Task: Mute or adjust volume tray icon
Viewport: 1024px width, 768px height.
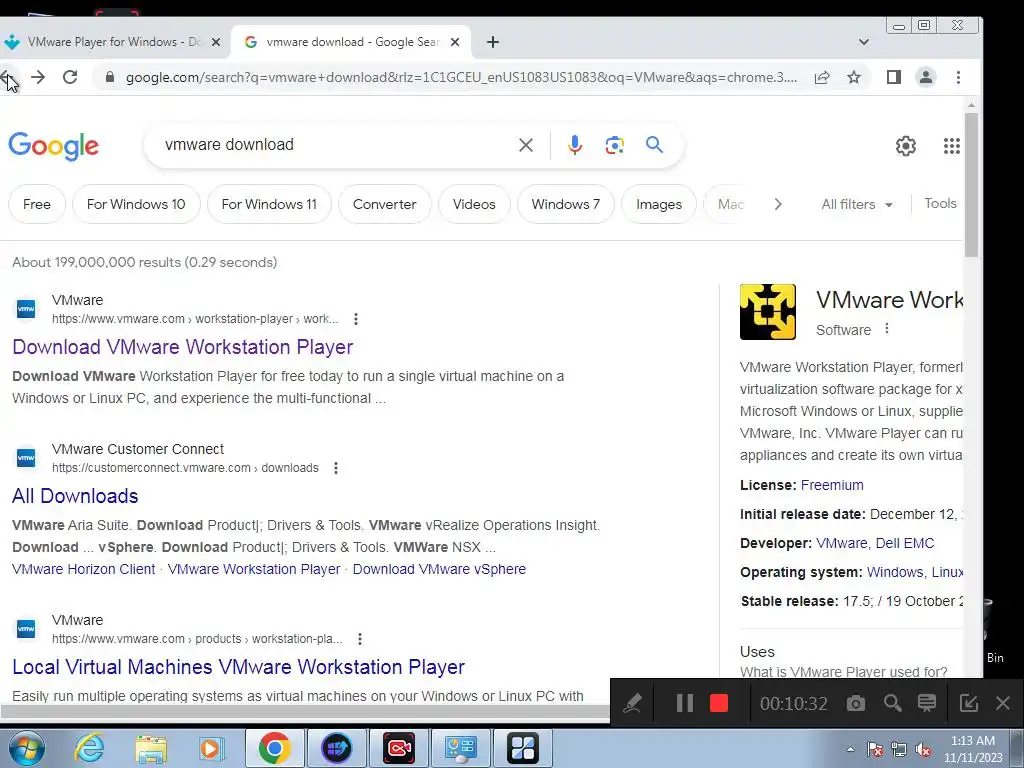Action: click(923, 750)
